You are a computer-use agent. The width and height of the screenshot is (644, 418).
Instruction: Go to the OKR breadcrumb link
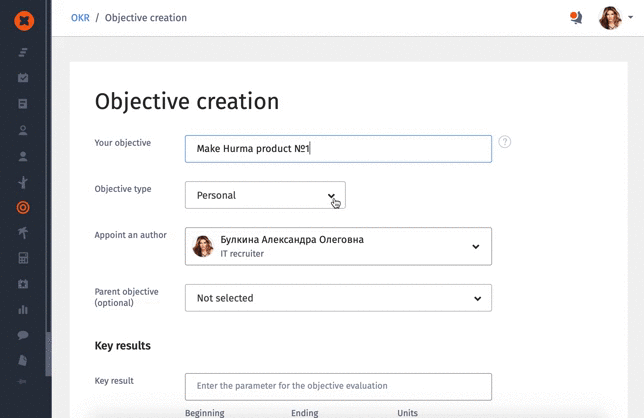click(80, 18)
